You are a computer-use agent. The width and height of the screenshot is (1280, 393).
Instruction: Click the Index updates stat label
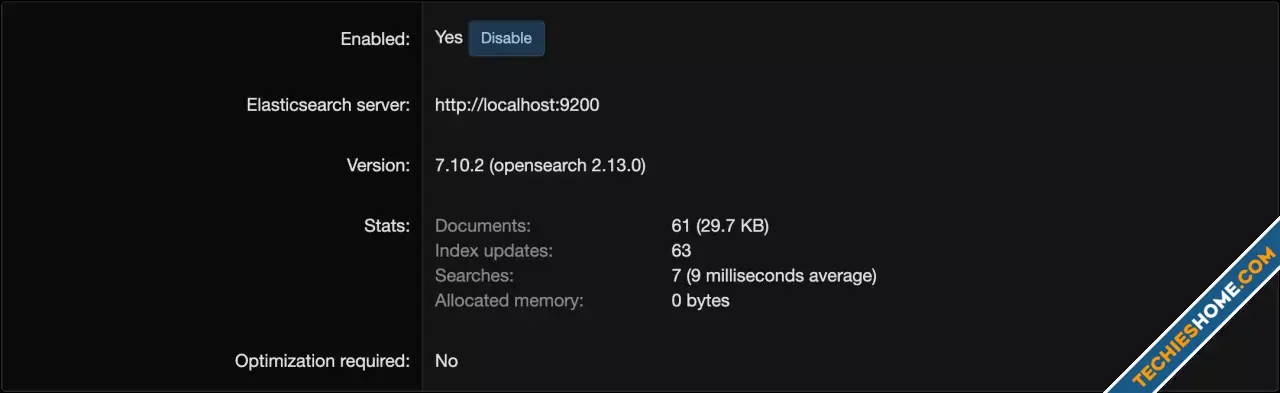click(494, 250)
